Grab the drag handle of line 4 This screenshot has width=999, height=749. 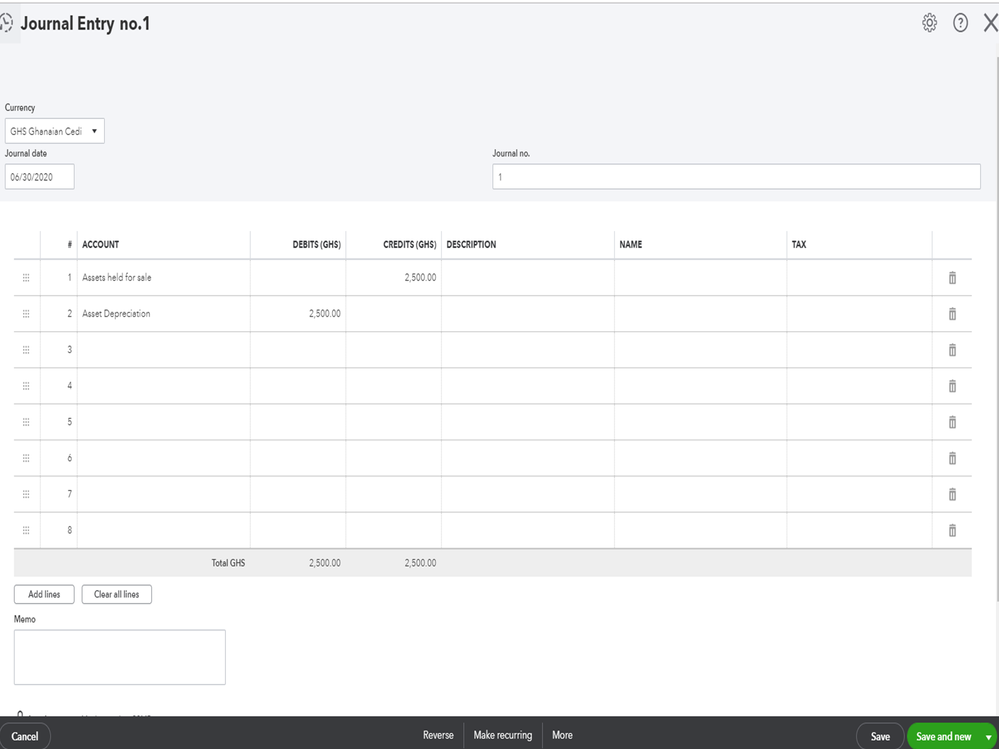[x=26, y=385]
